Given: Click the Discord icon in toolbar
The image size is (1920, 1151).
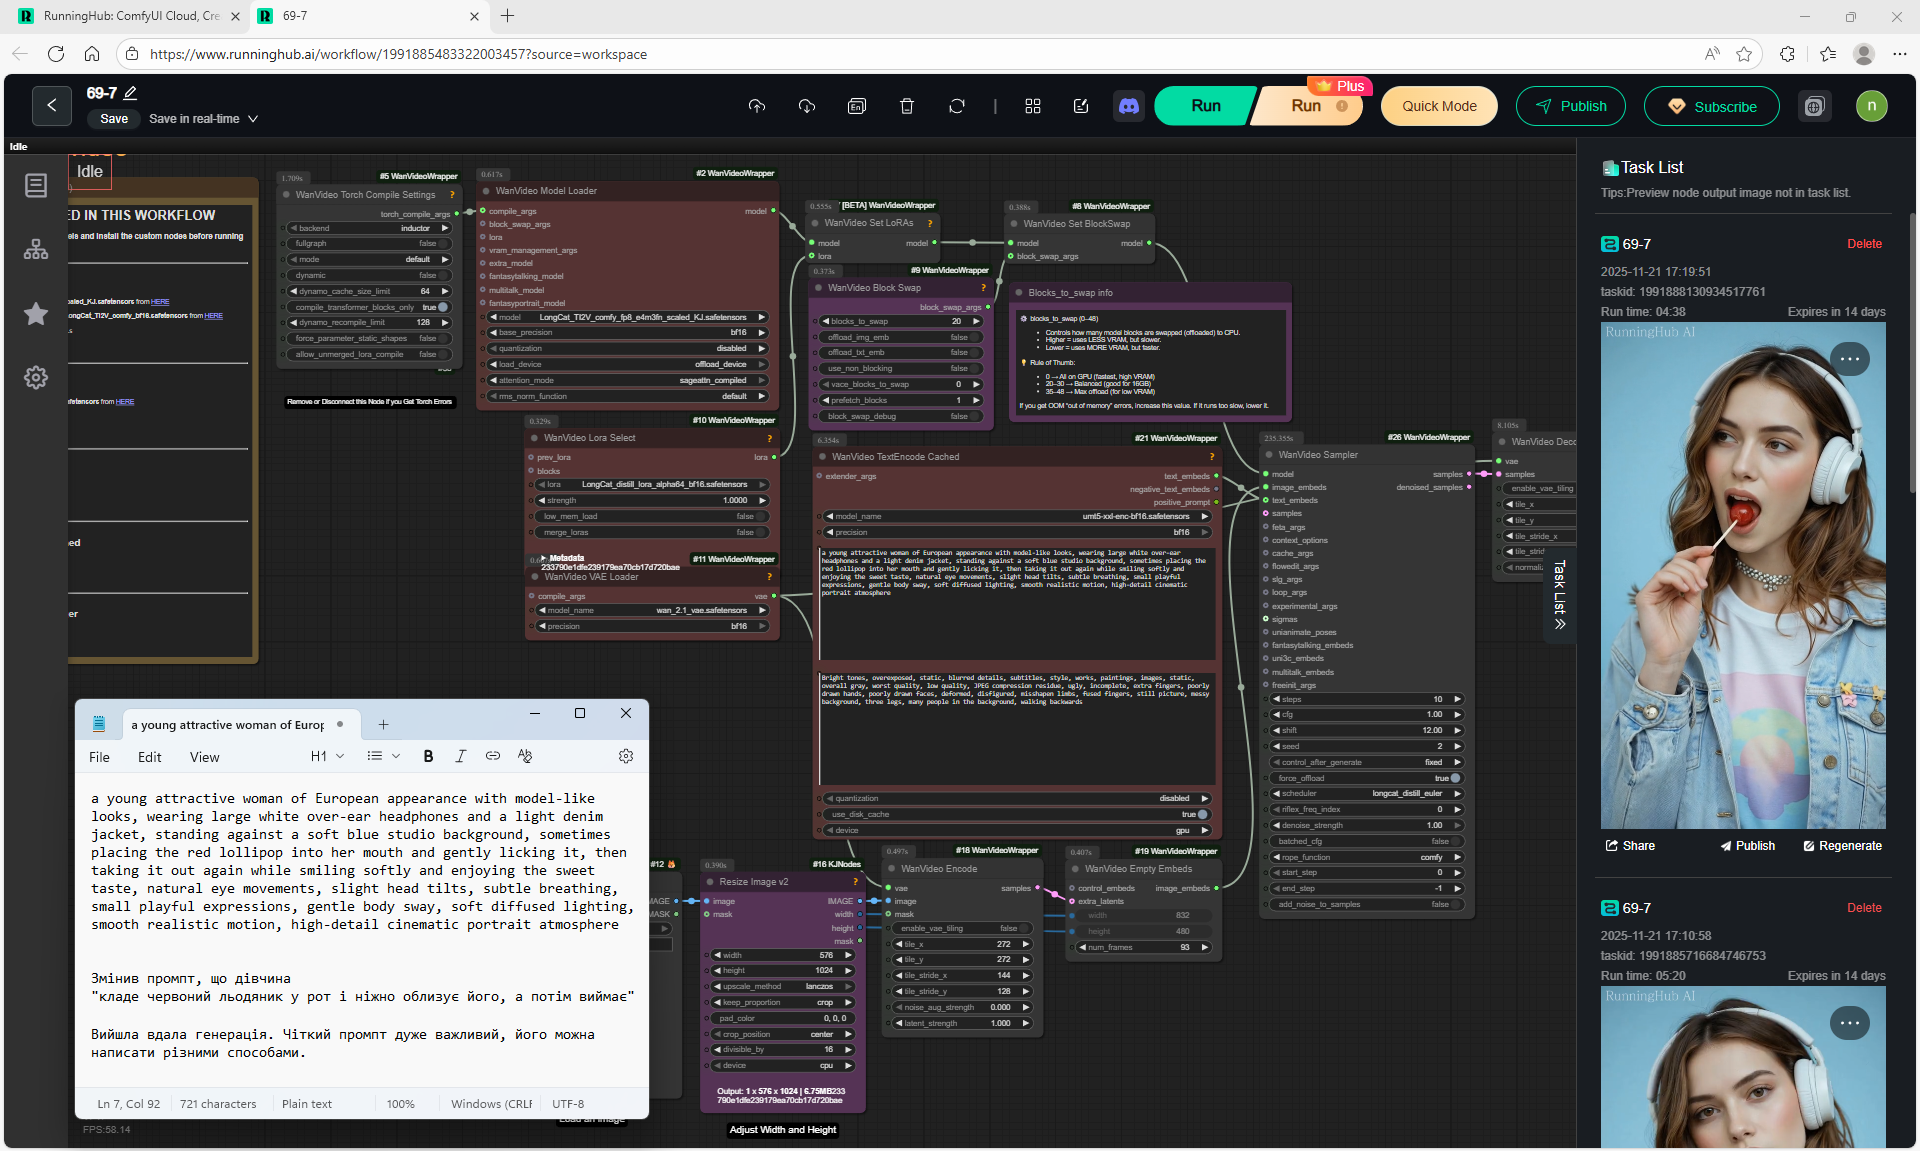Looking at the screenshot, I should click(x=1128, y=106).
